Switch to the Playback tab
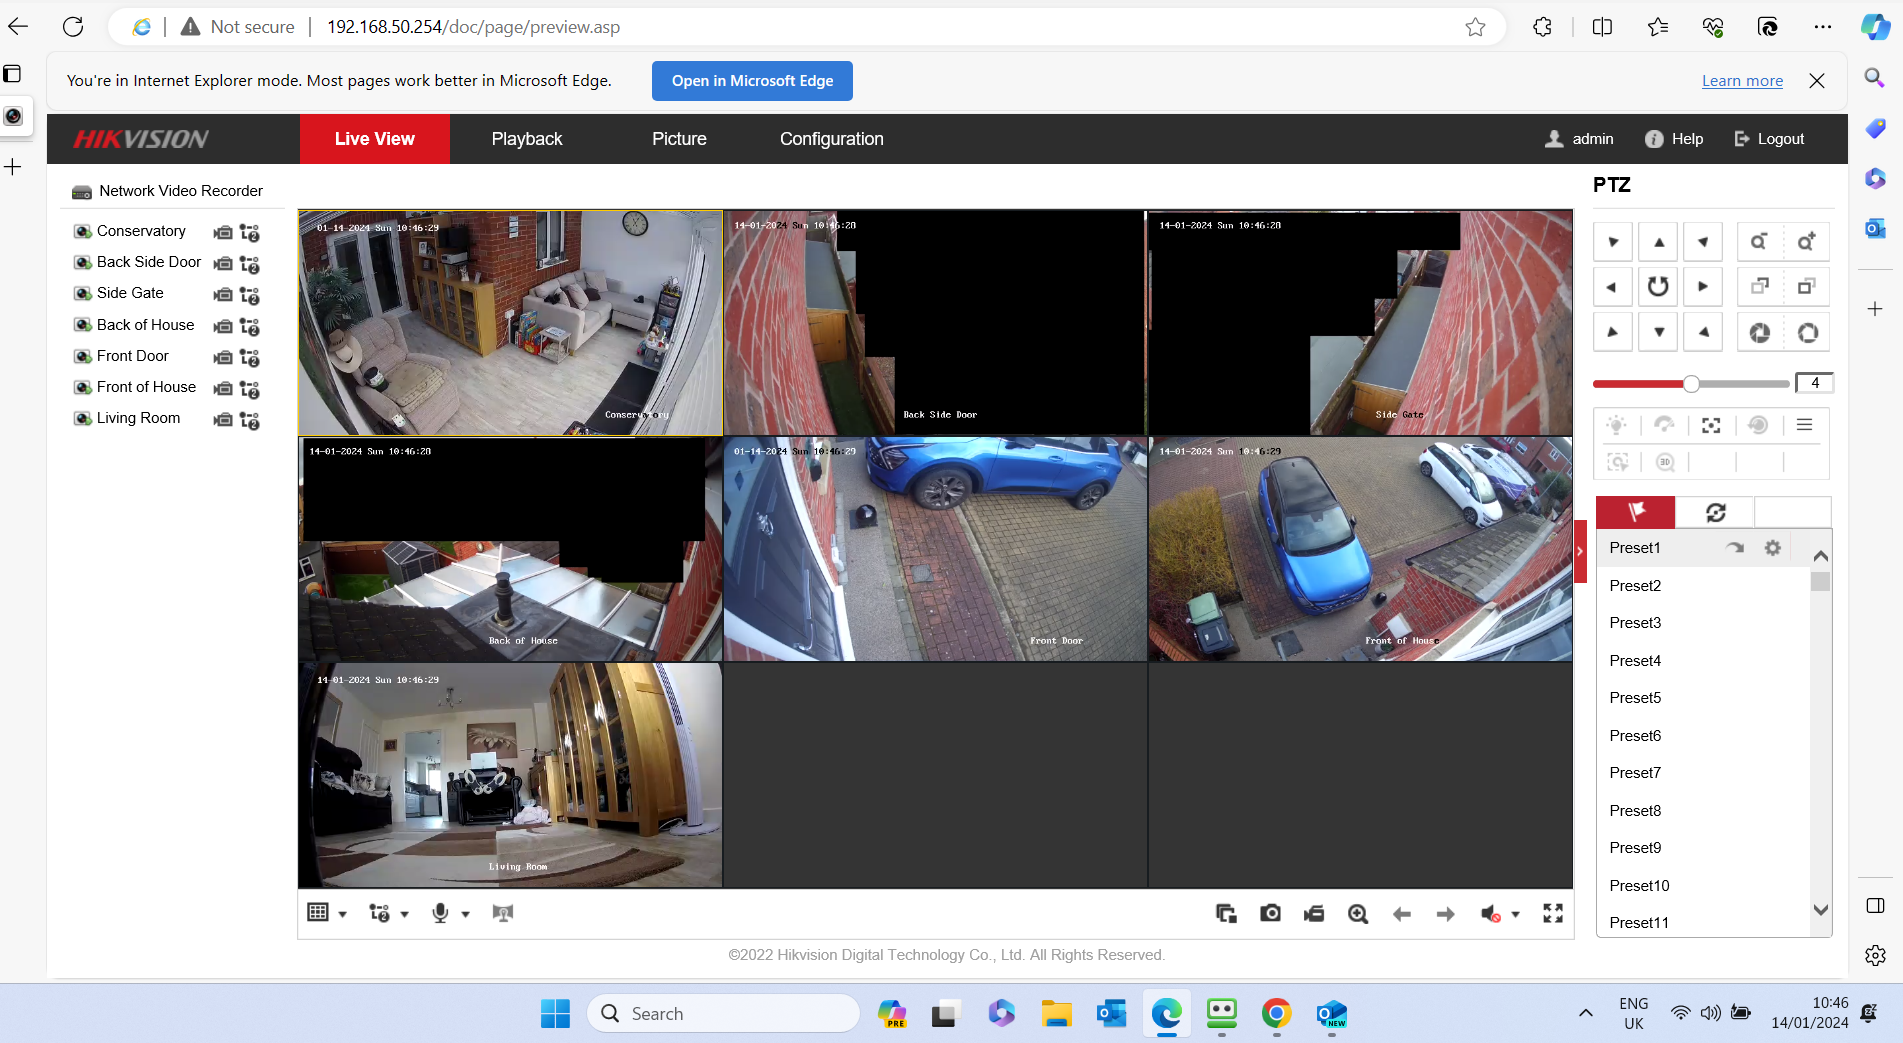 (526, 139)
